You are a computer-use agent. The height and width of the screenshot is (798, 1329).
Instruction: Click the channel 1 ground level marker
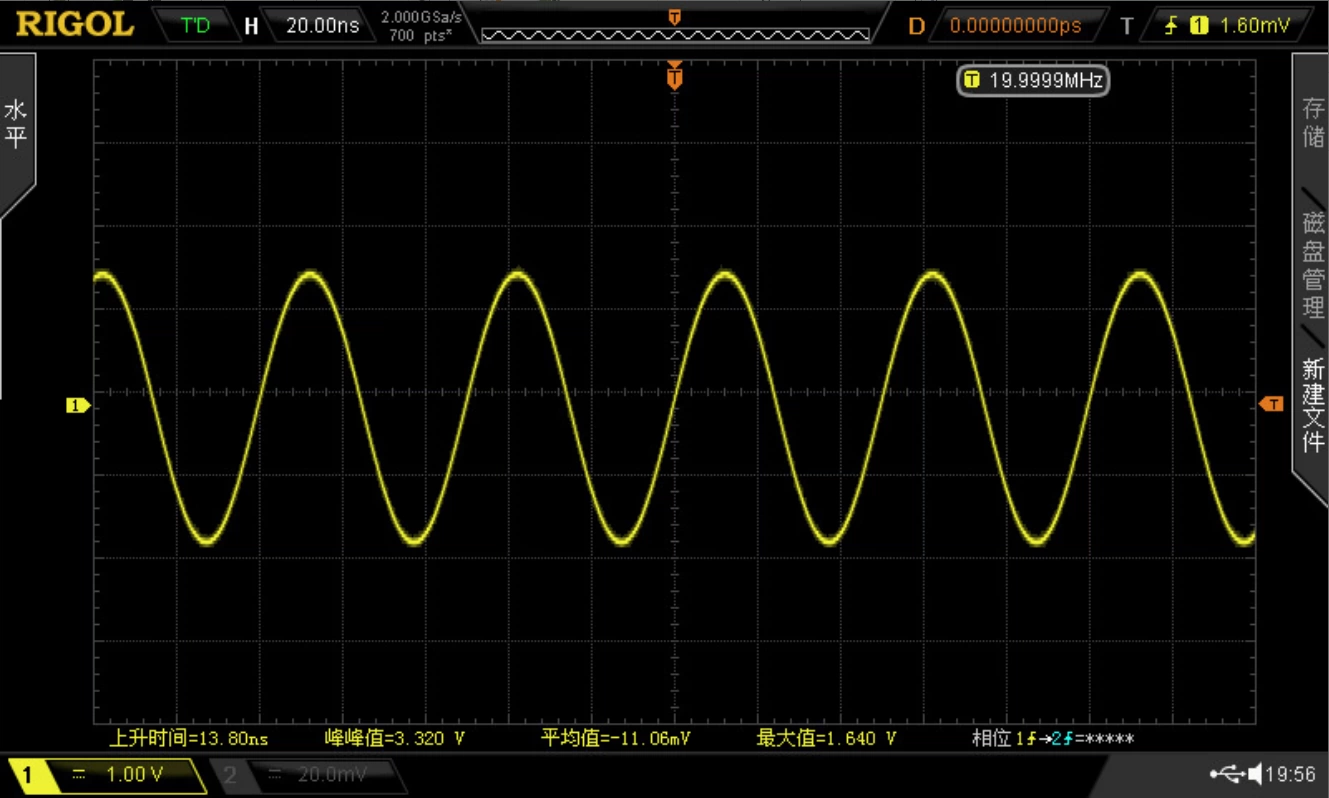tap(78, 405)
